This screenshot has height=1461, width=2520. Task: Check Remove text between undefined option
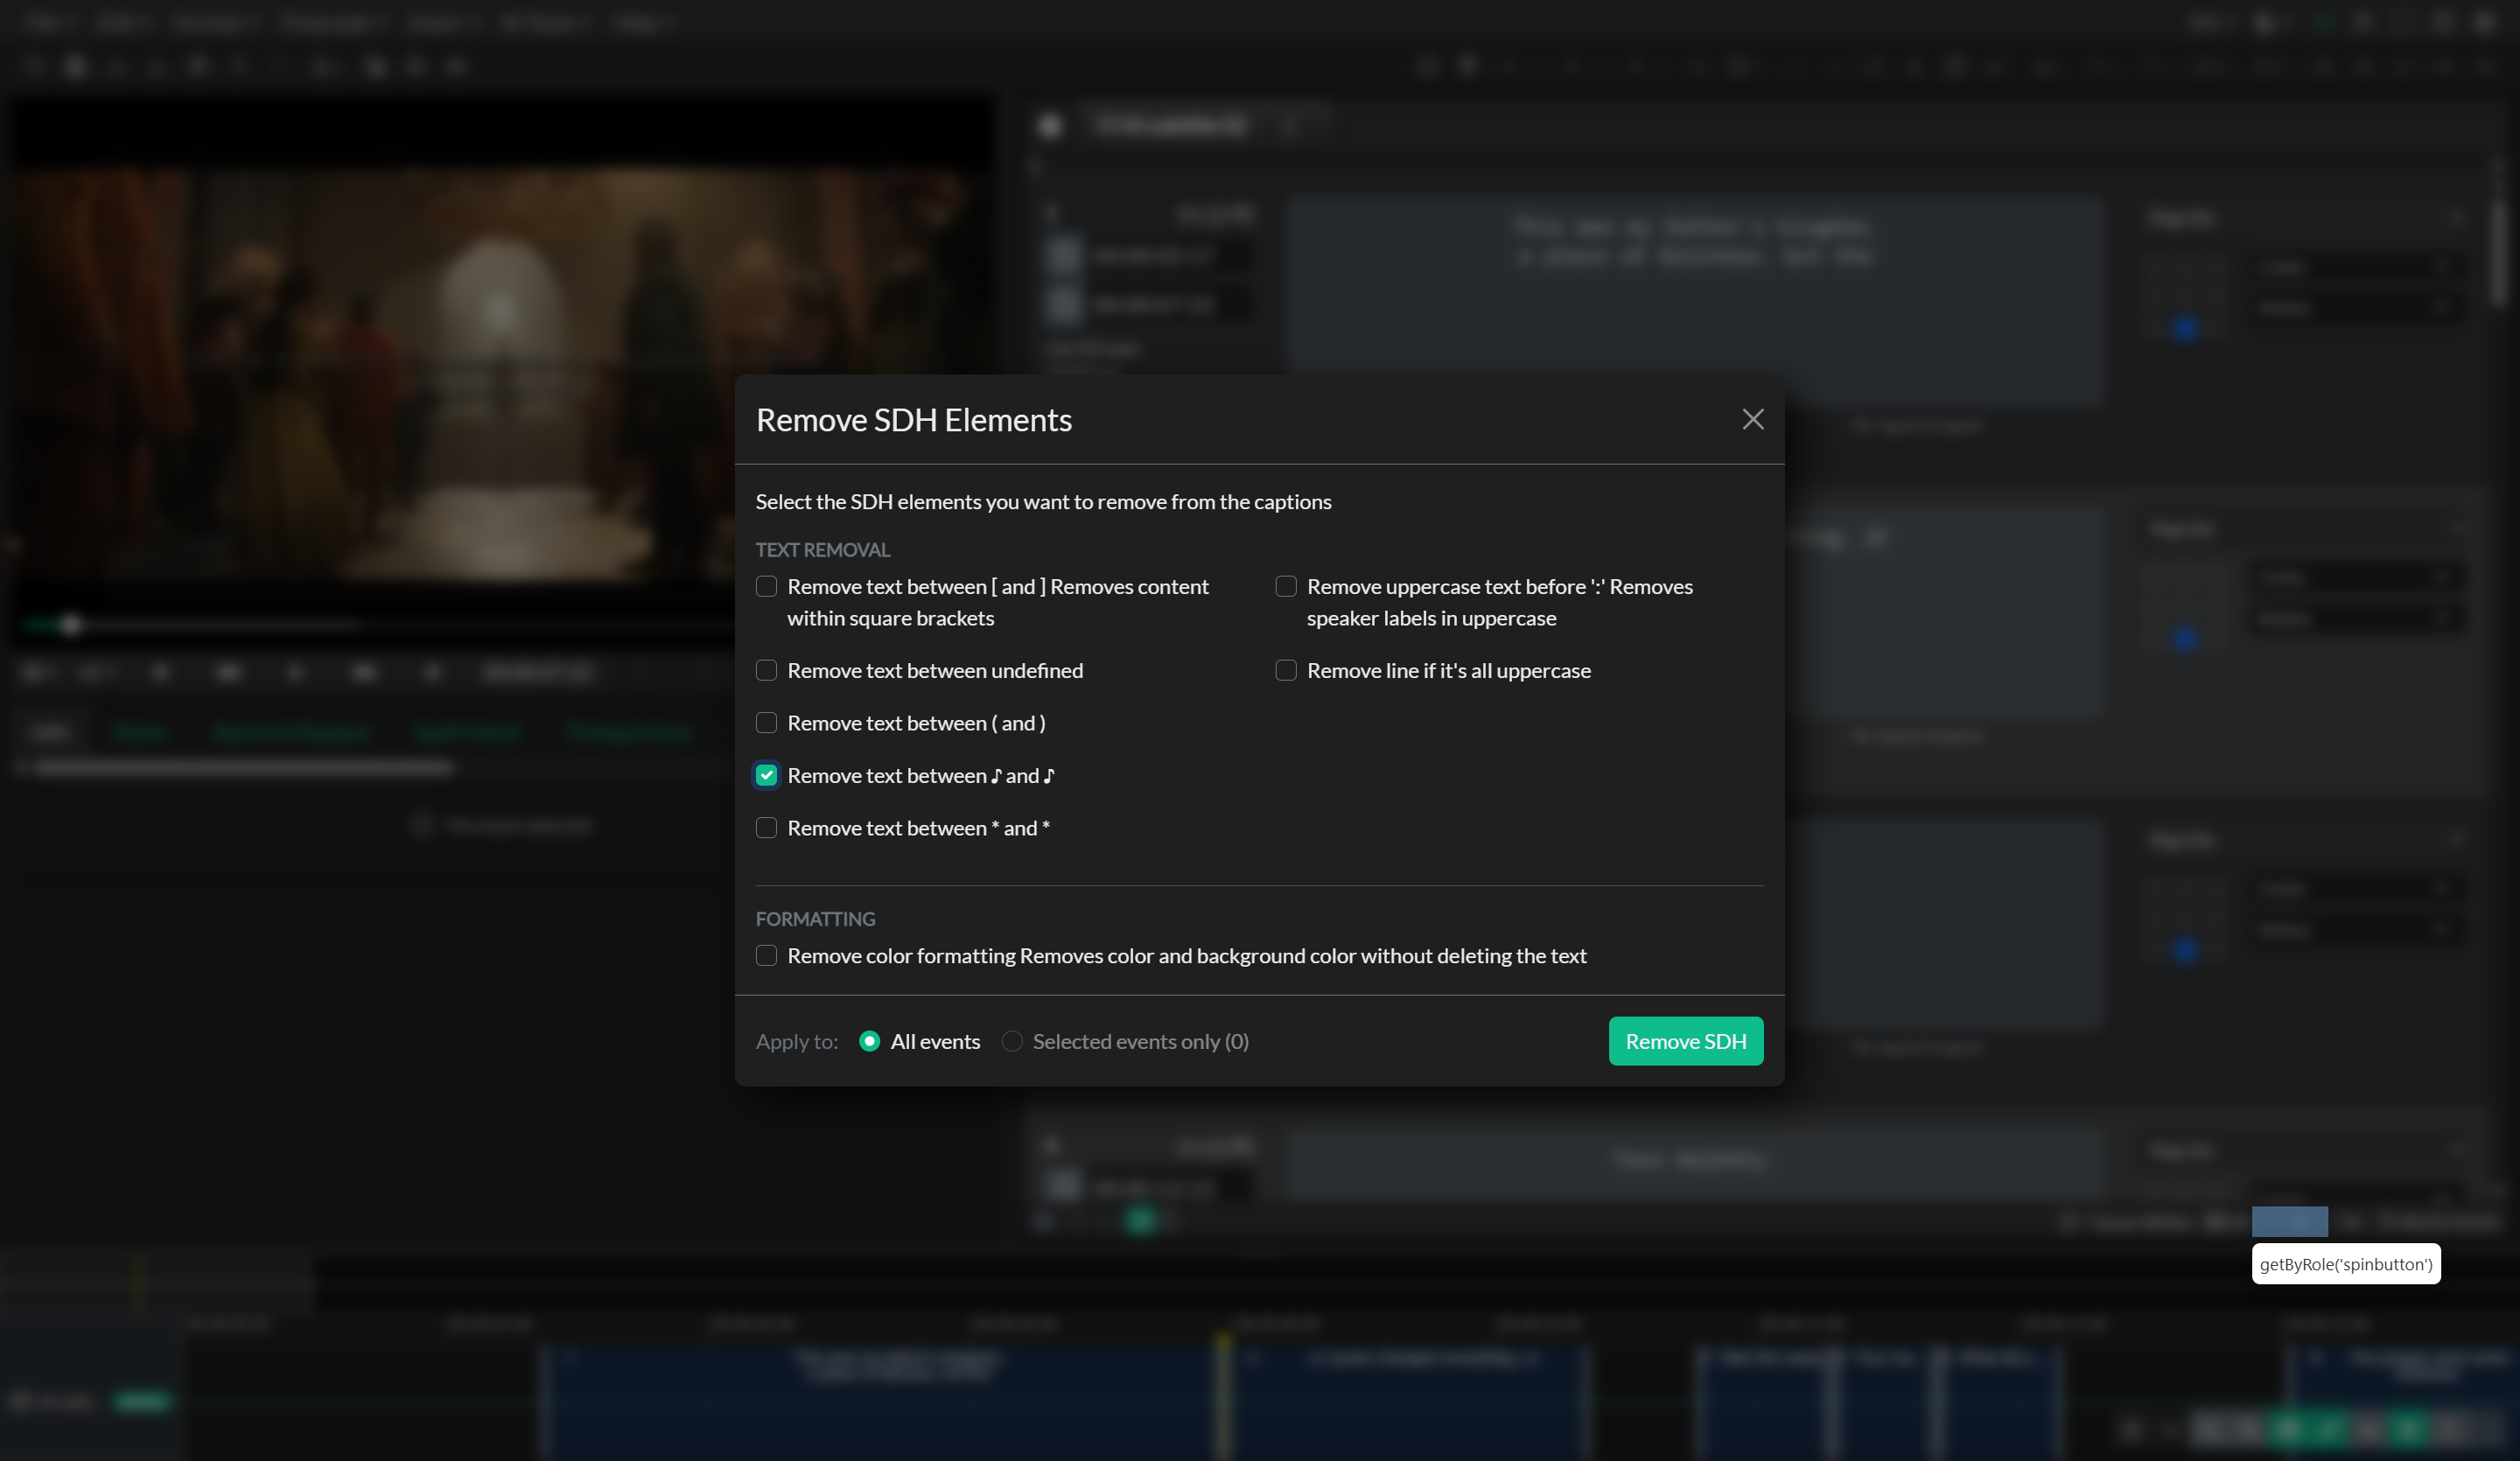tap(766, 670)
